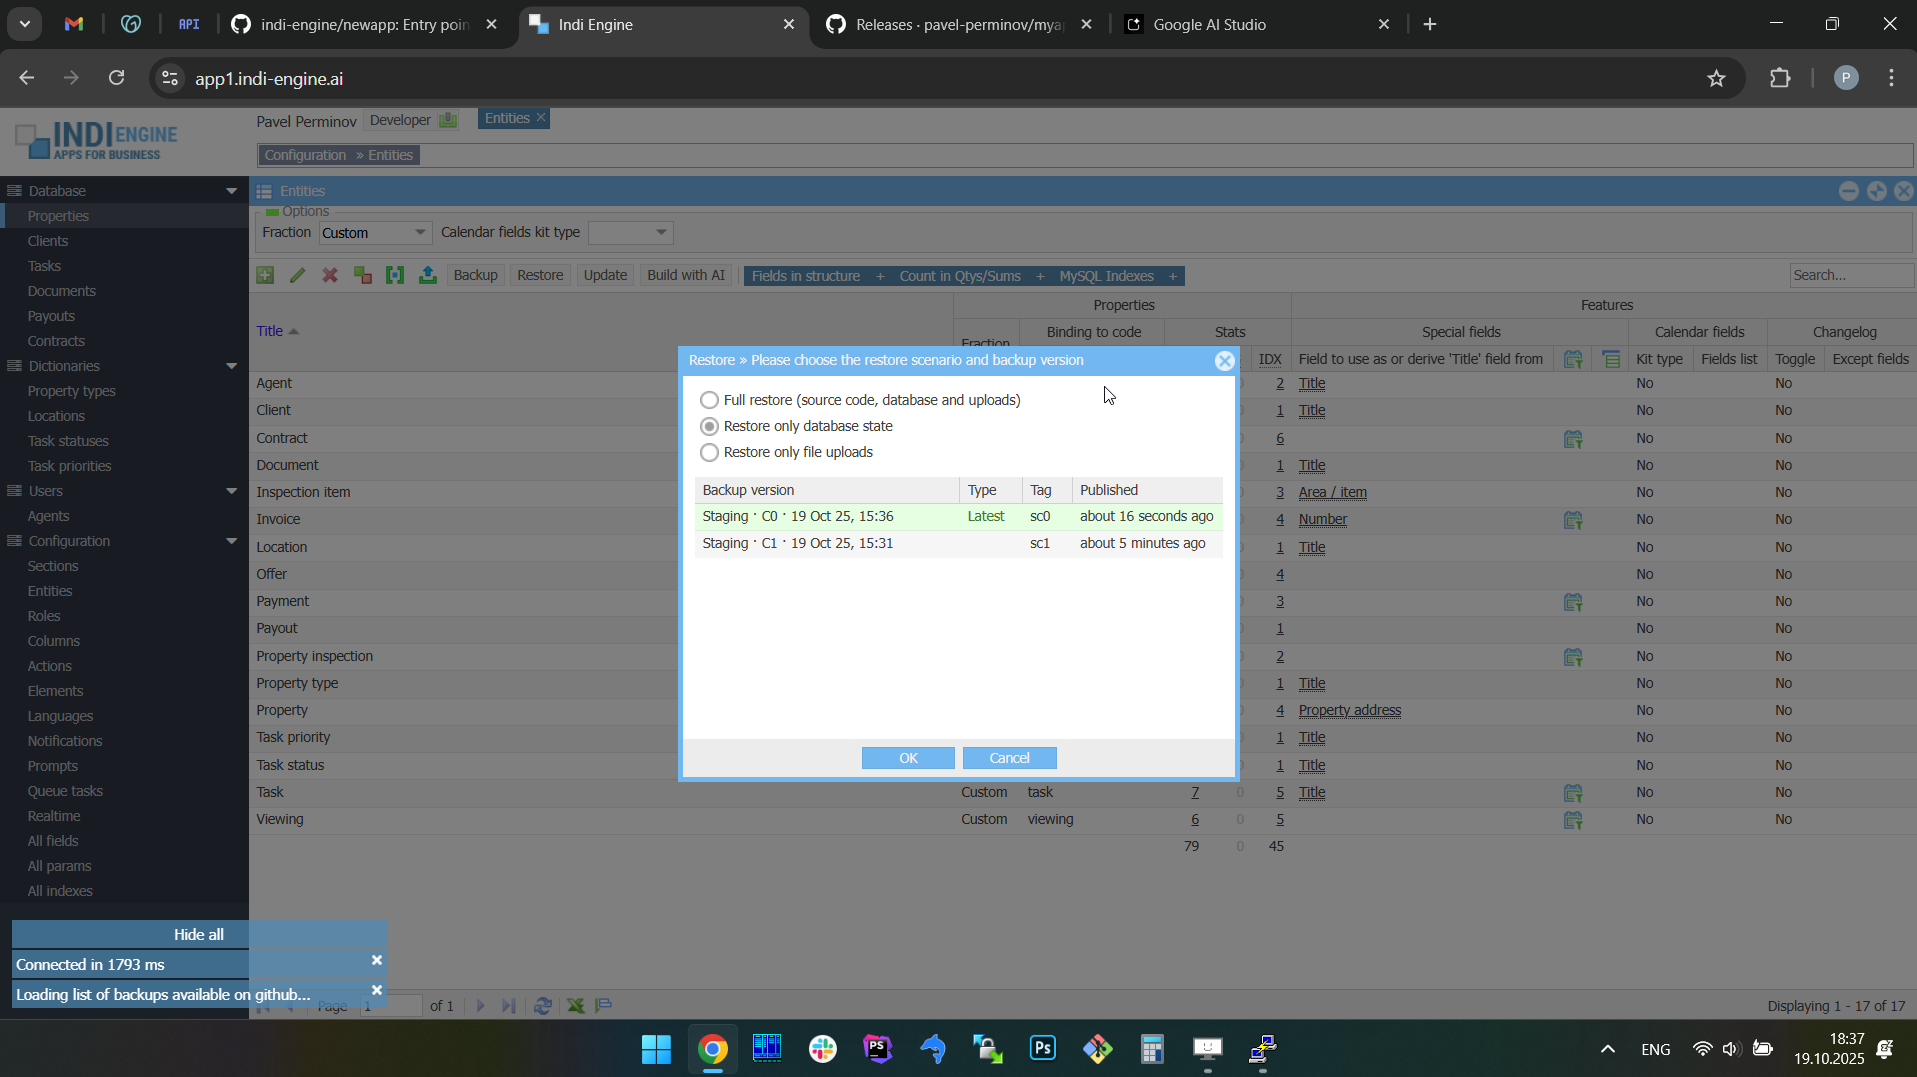The height and width of the screenshot is (1077, 1917).
Task: Switch to the Google AI Studio browser tab
Action: (x=1209, y=25)
